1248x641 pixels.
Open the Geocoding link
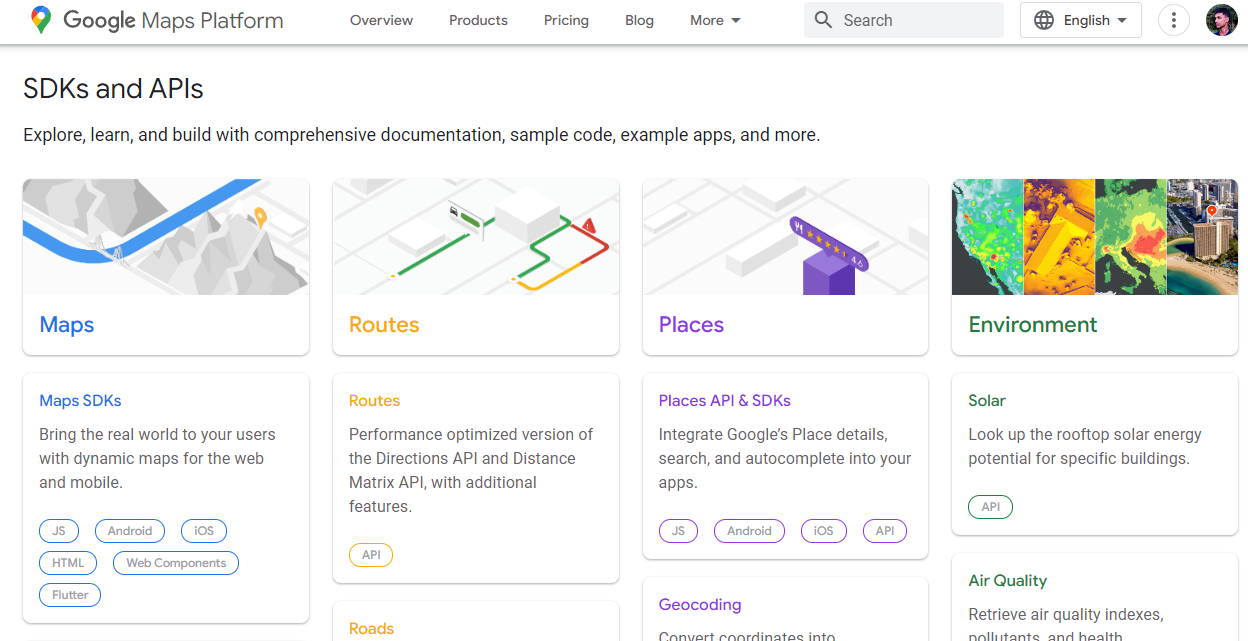(700, 605)
